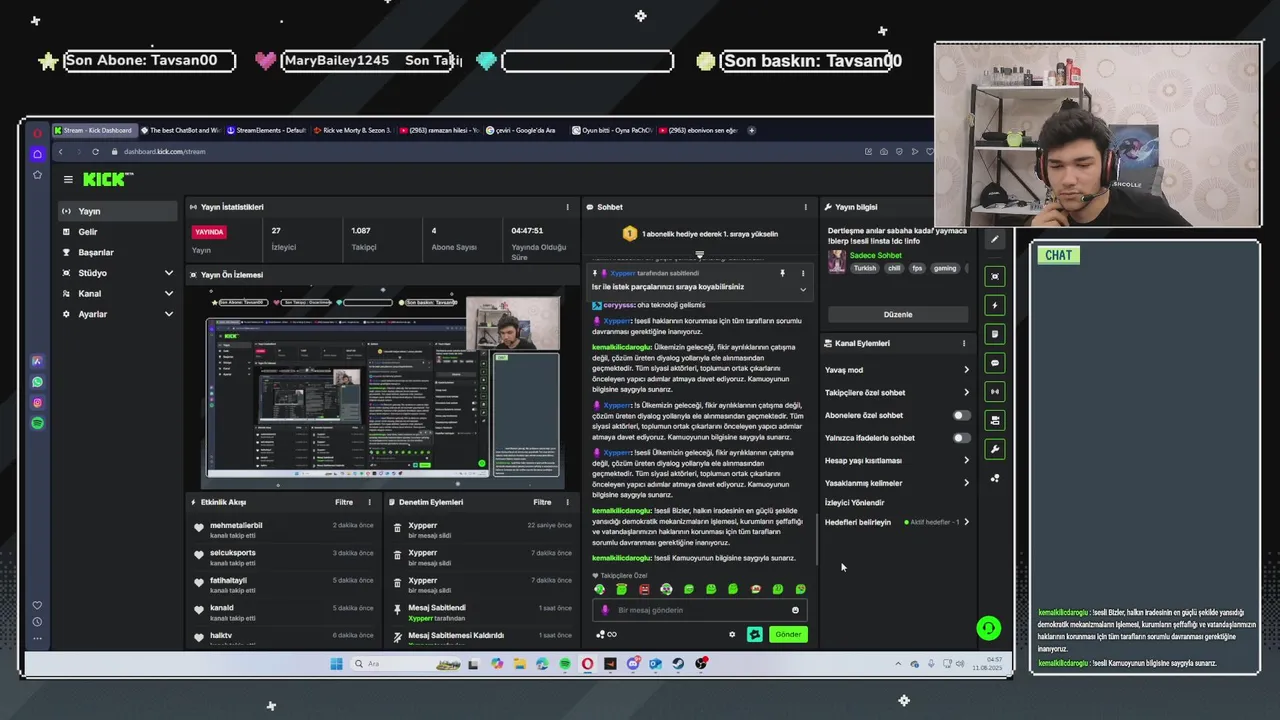Click the browser address bar

point(480,152)
